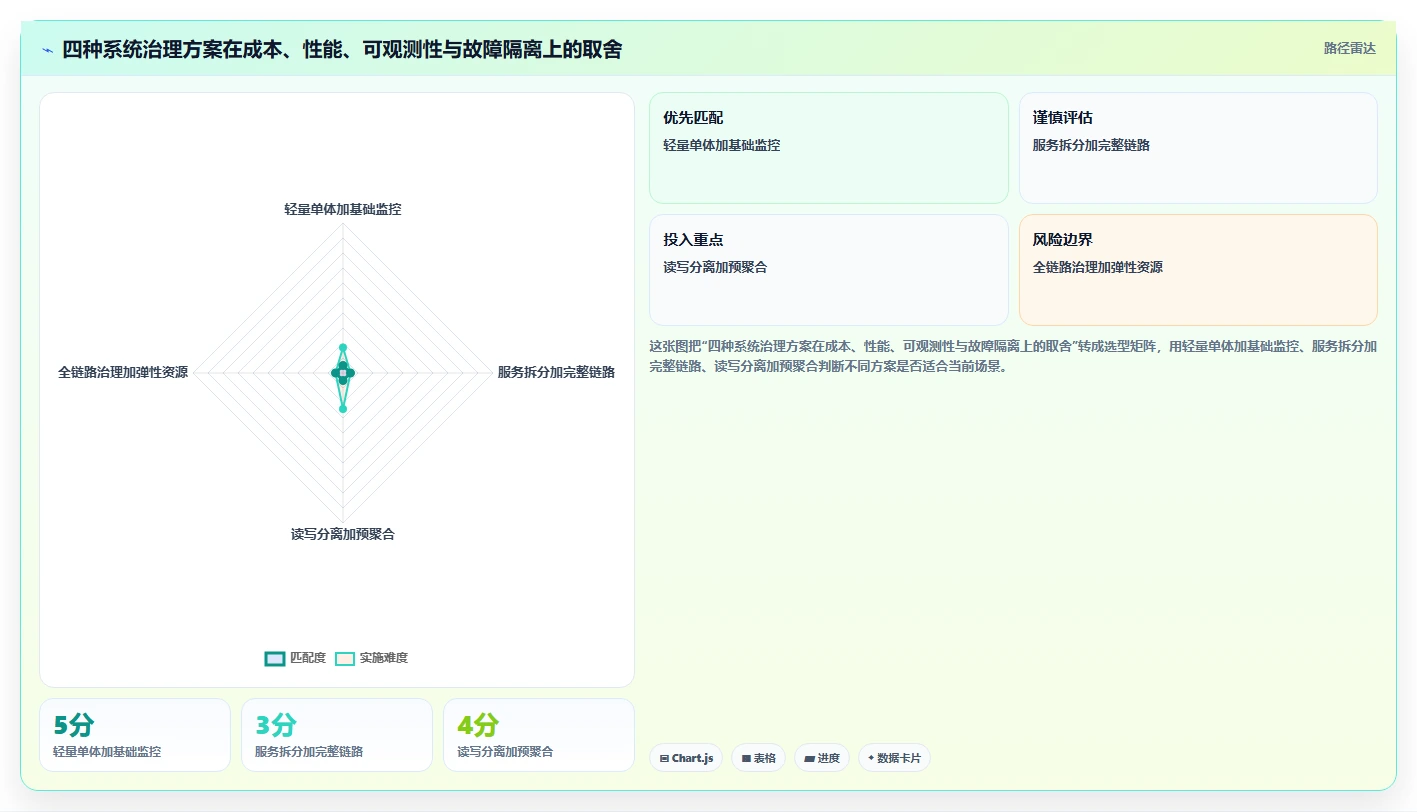Select the 4分 score card
This screenshot has width=1417, height=812.
click(x=539, y=735)
